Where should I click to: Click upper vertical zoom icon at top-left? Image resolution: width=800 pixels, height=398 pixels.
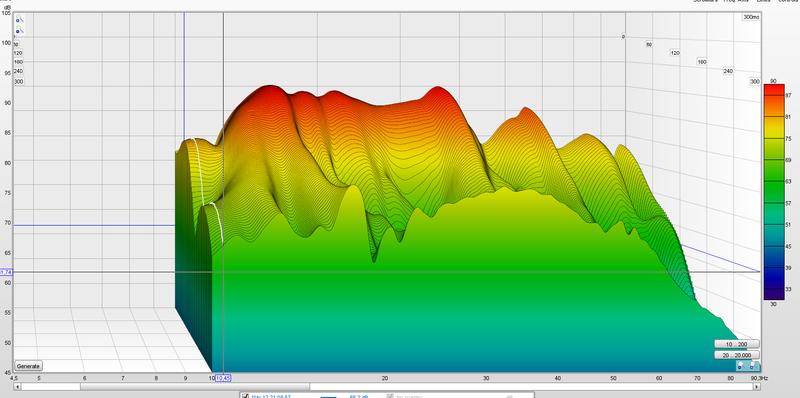pyautogui.click(x=19, y=20)
